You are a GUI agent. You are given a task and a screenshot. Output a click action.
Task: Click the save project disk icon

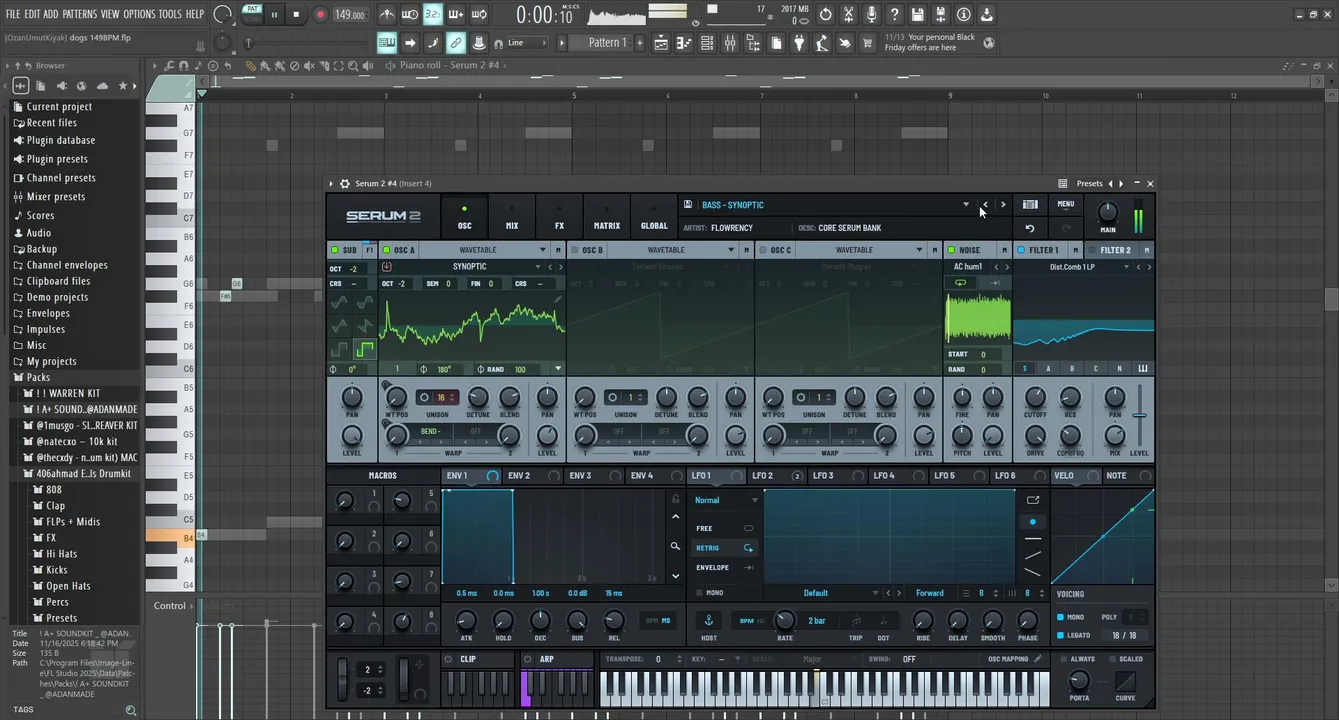(x=917, y=14)
